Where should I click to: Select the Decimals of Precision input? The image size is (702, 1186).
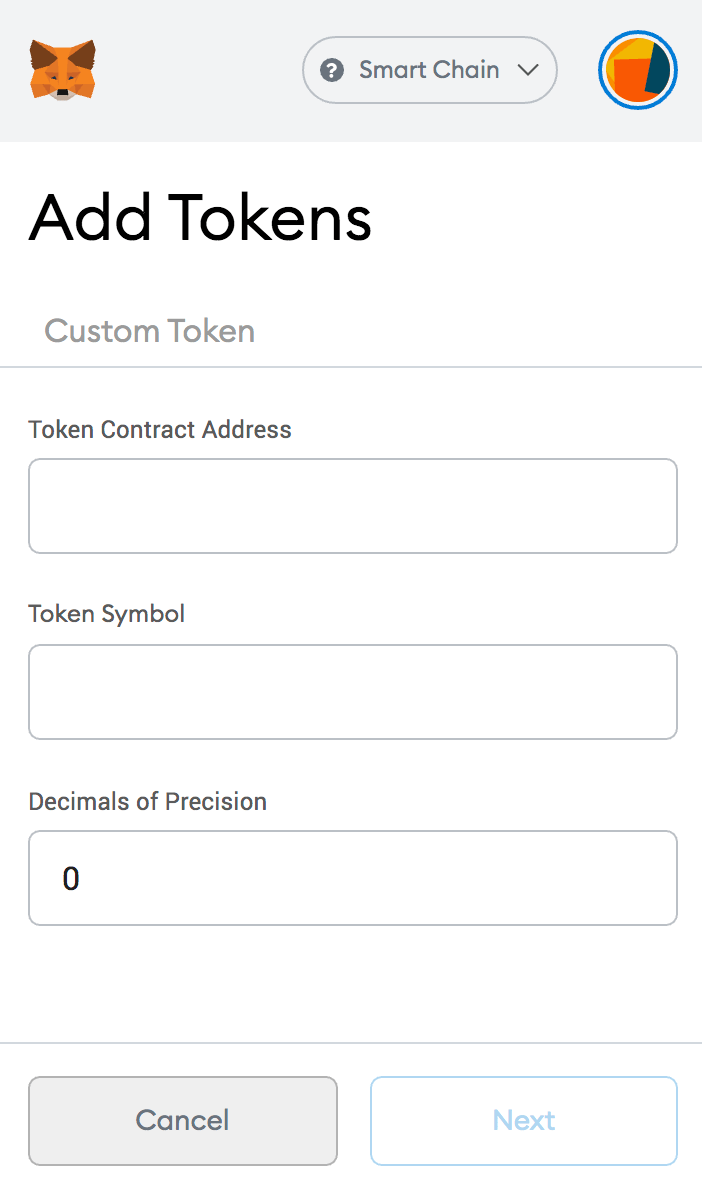(352, 878)
